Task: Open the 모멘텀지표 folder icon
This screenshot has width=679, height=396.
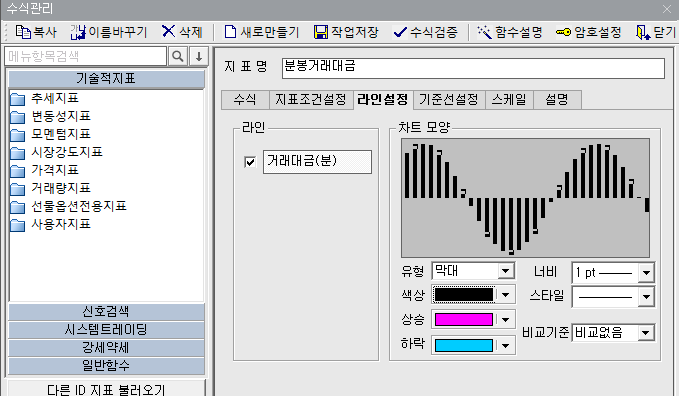Action: tap(18, 135)
